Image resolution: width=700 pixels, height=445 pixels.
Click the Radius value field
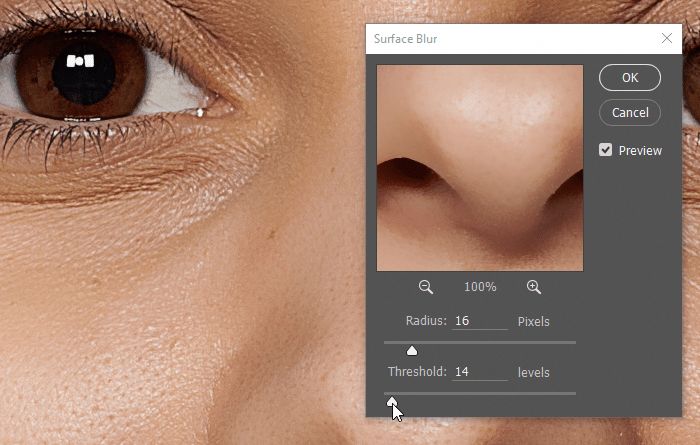tap(479, 321)
